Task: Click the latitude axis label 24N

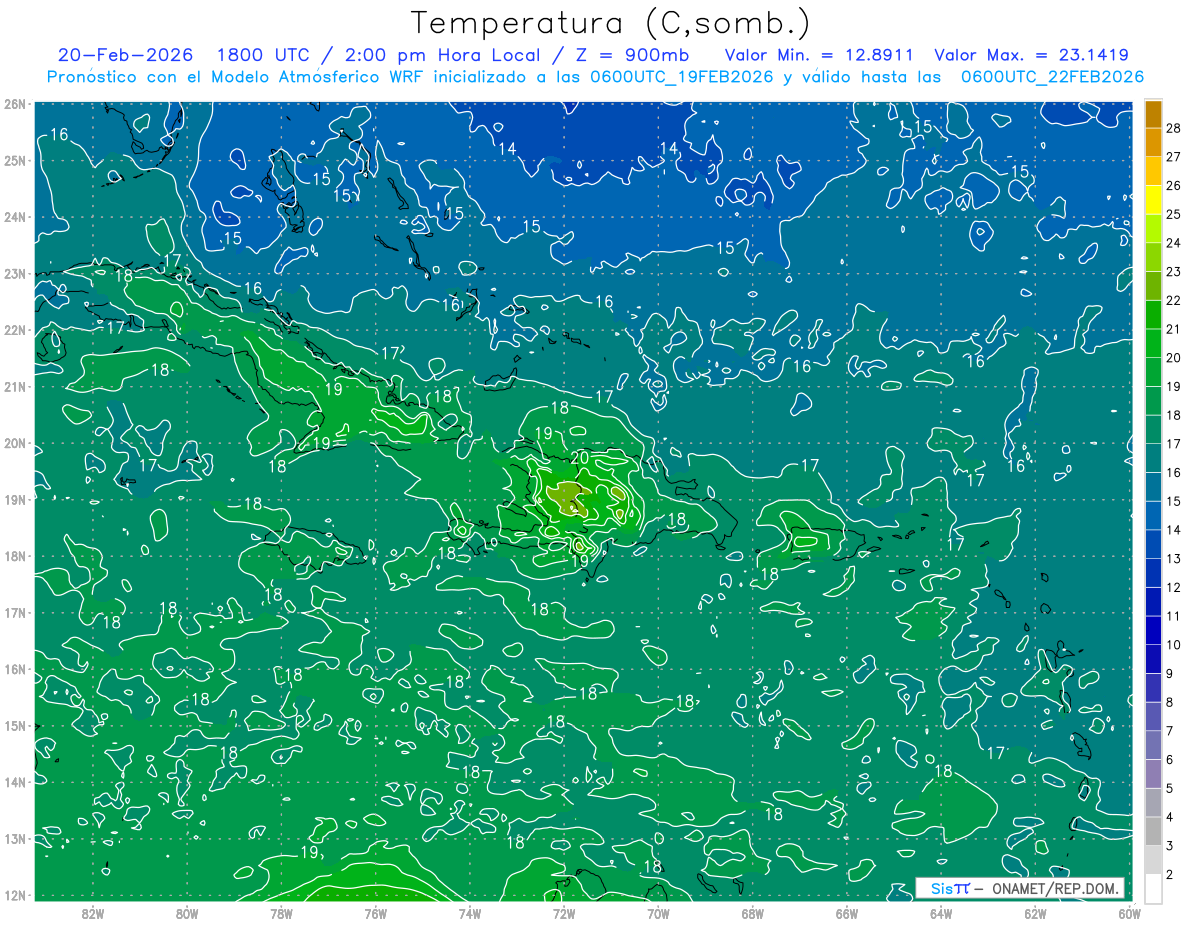Action: [16, 217]
